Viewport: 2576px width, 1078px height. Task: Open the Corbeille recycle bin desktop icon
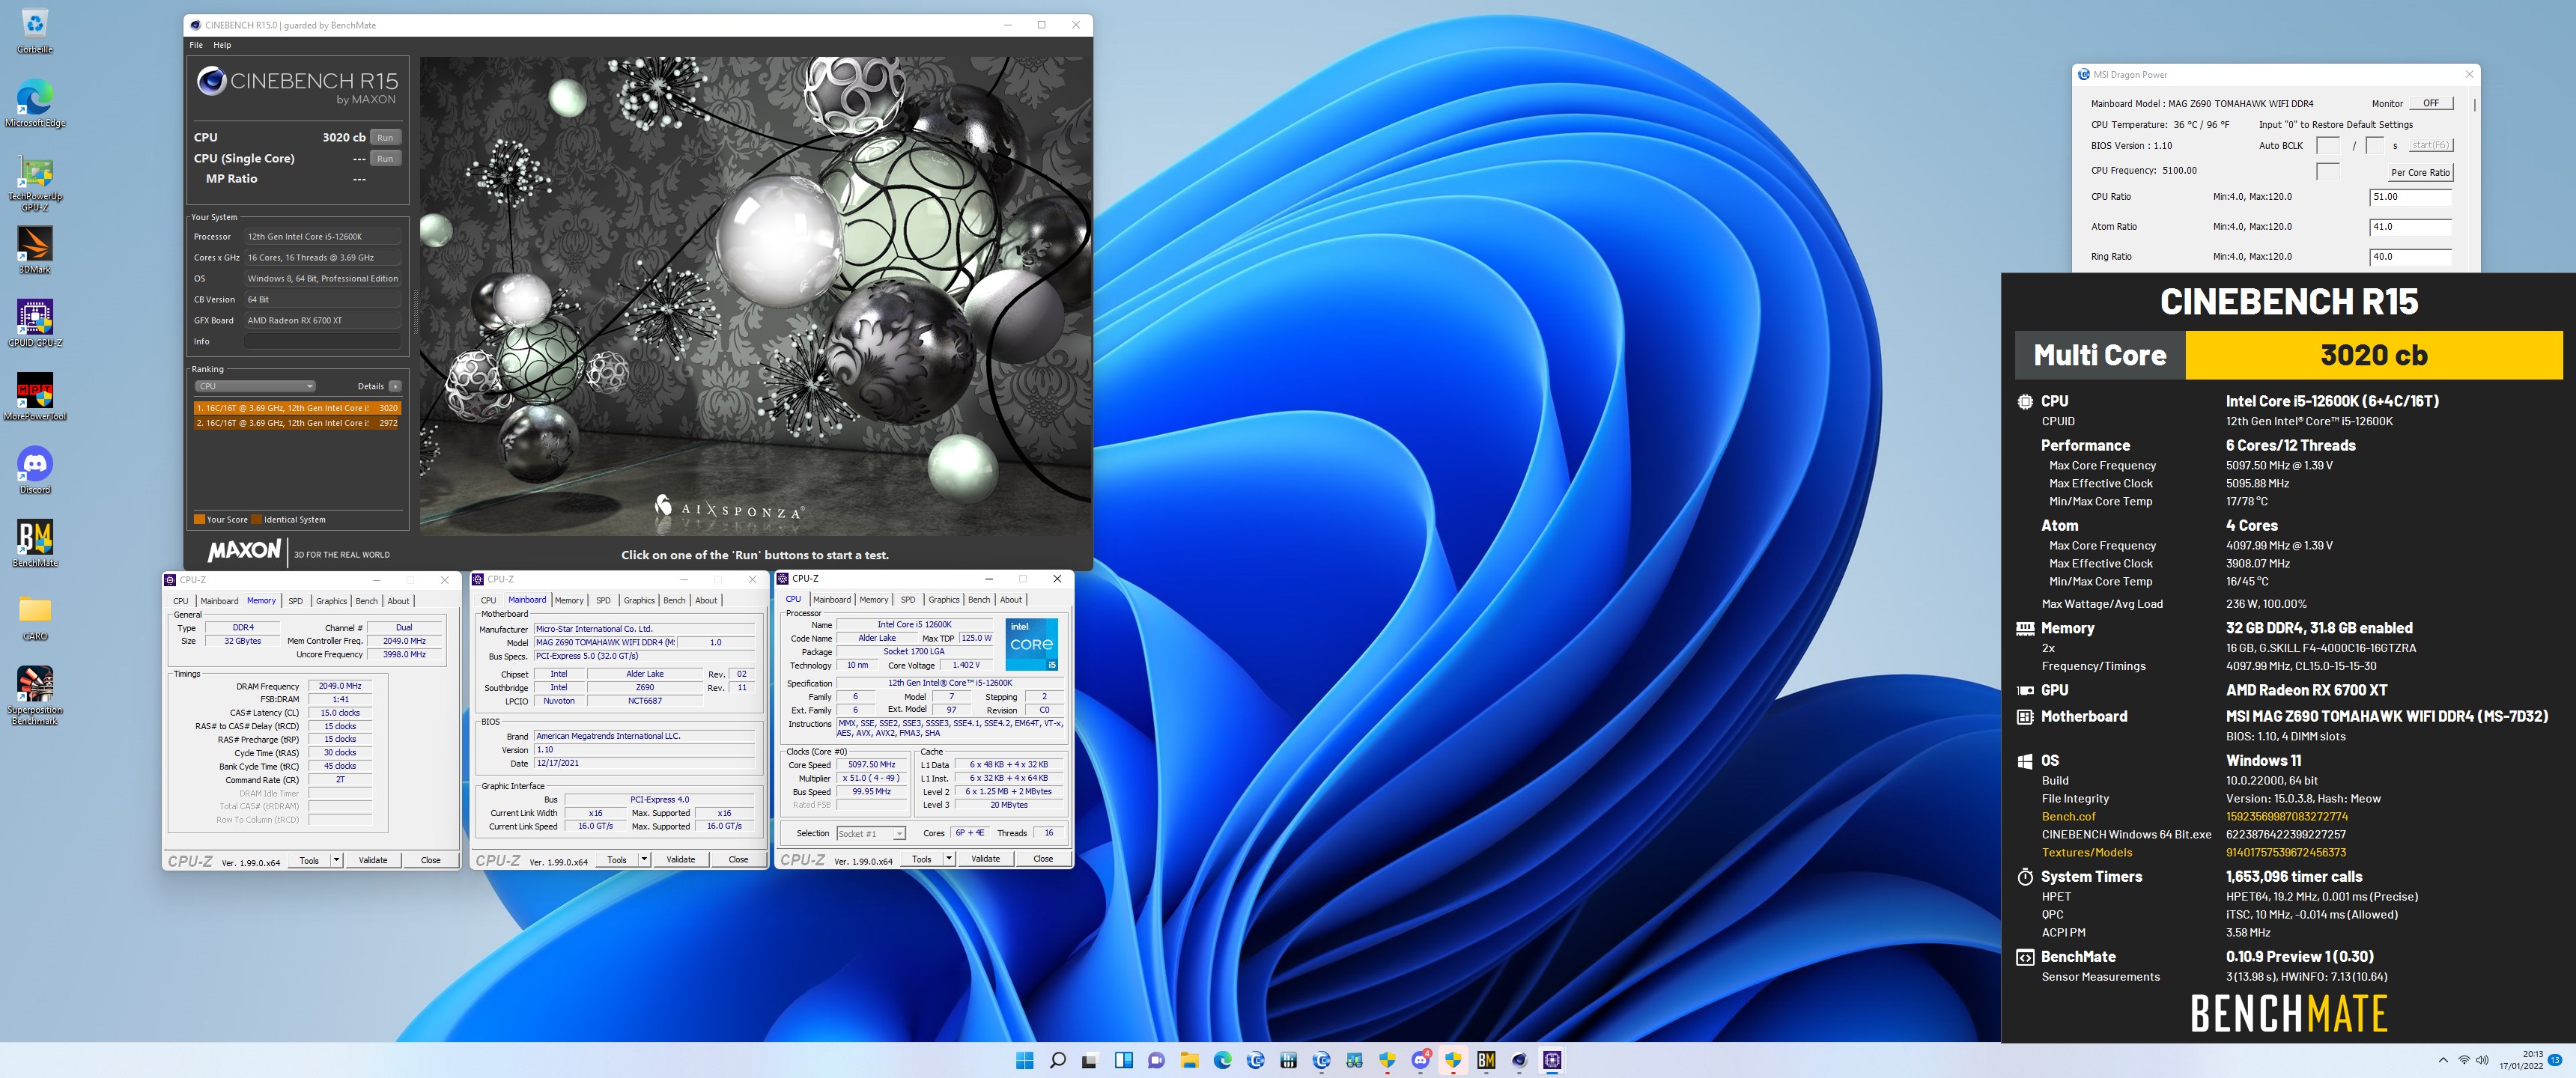[34, 30]
